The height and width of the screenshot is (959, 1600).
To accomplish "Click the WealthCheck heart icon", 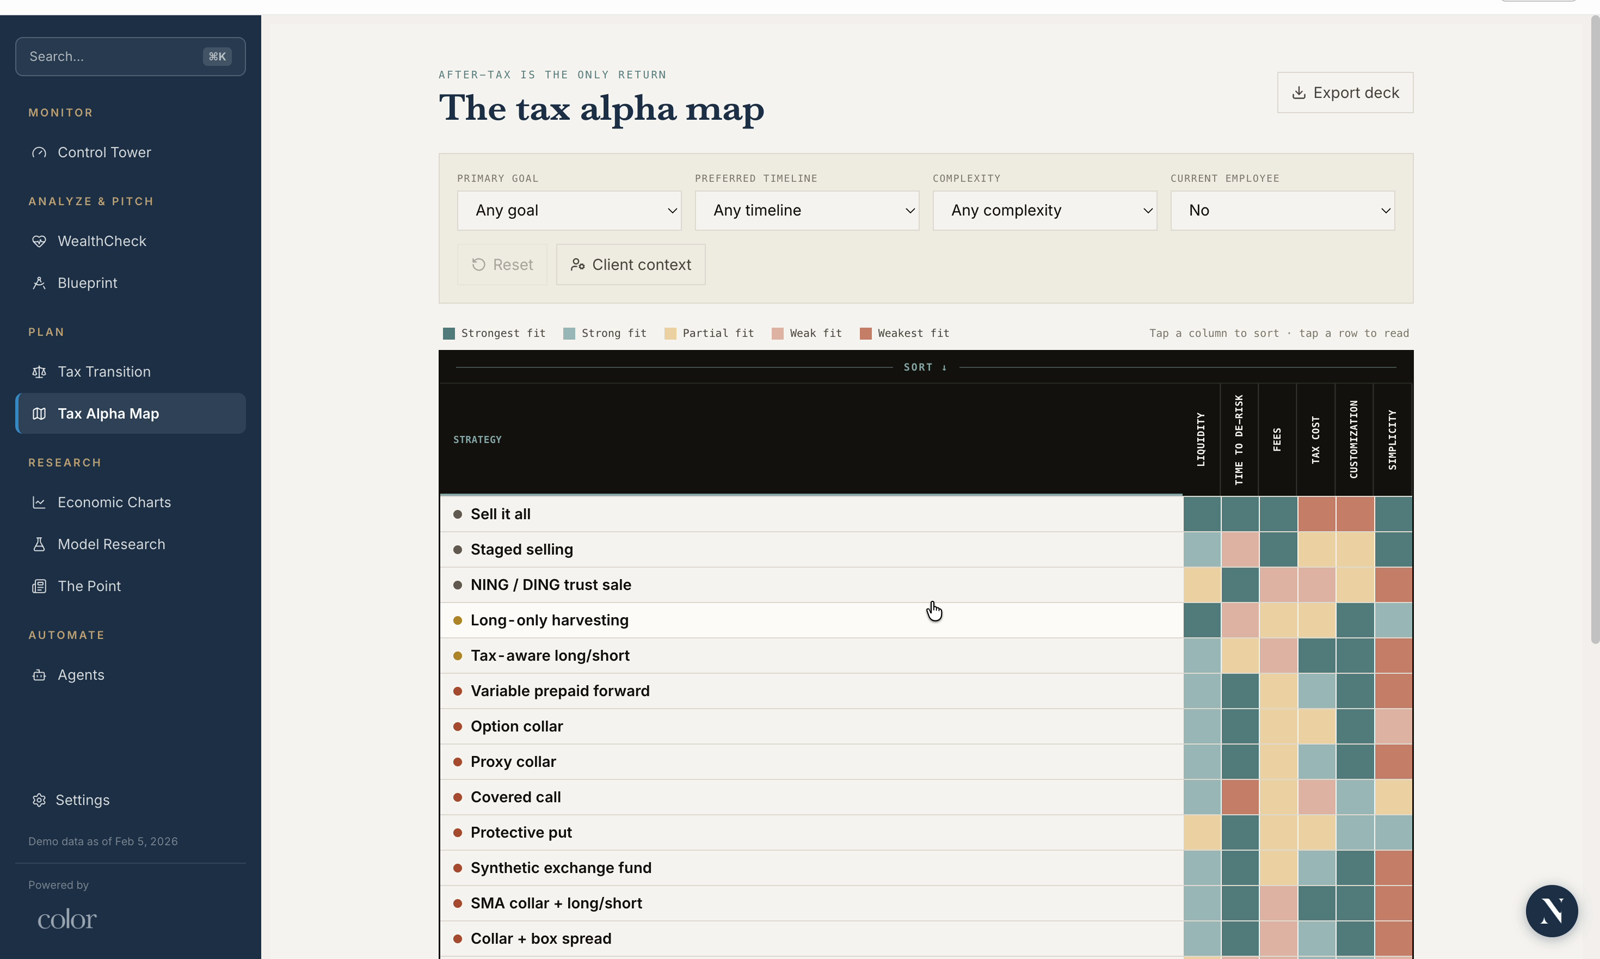I will click(39, 241).
